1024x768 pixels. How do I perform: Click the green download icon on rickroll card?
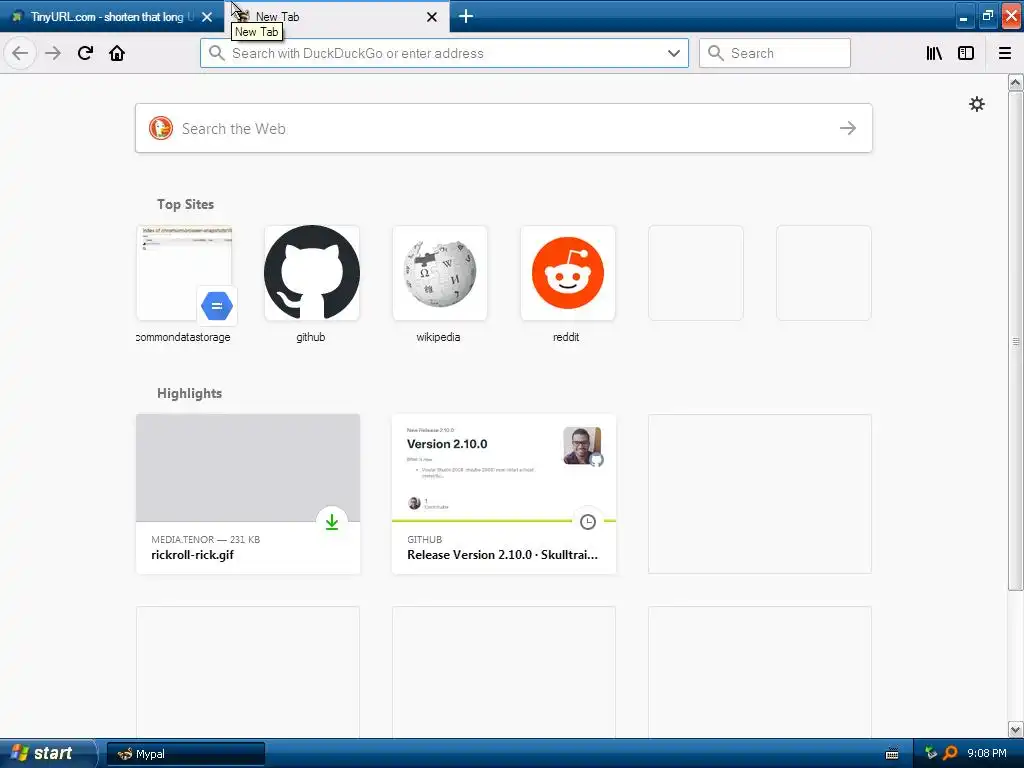(332, 522)
